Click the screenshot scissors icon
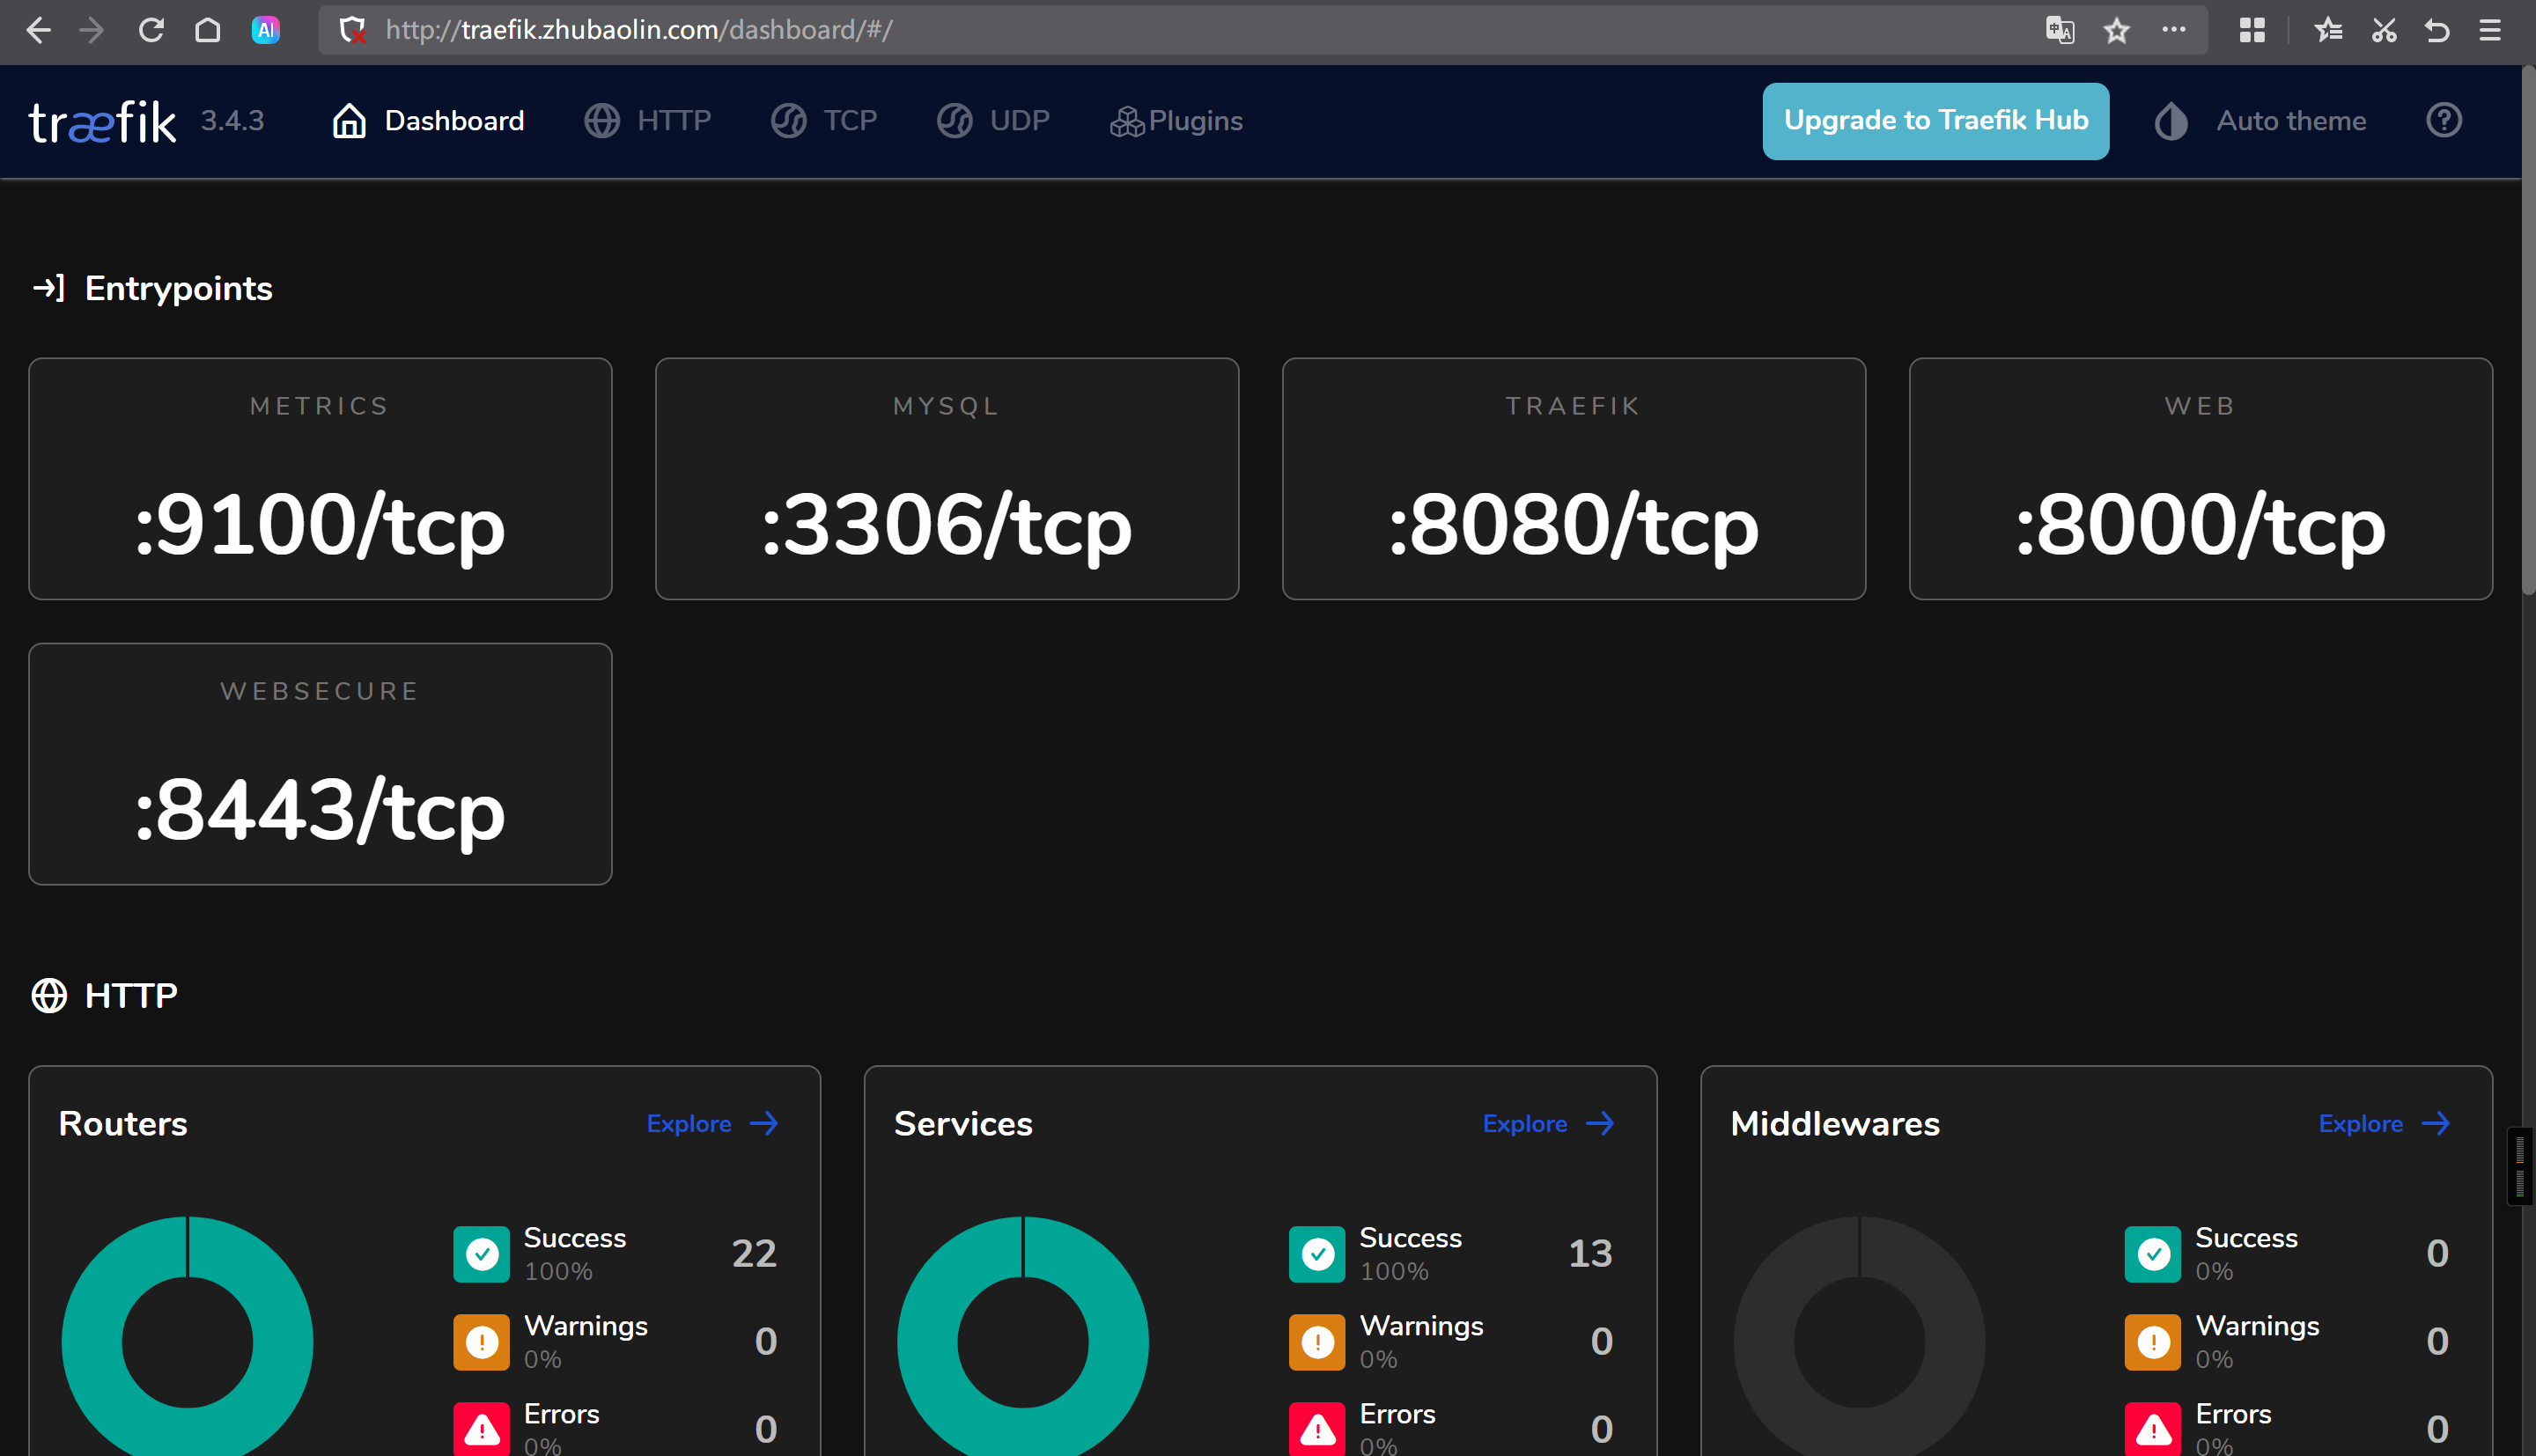 click(x=2383, y=30)
